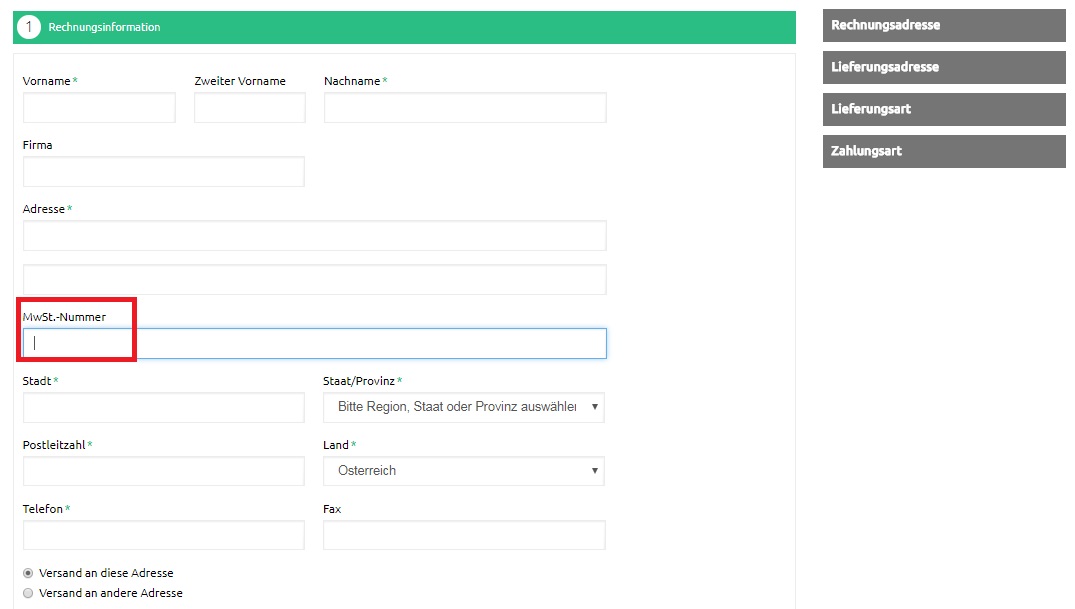Open the Lieferungsadresse sidebar step
1075x609 pixels.
943,67
